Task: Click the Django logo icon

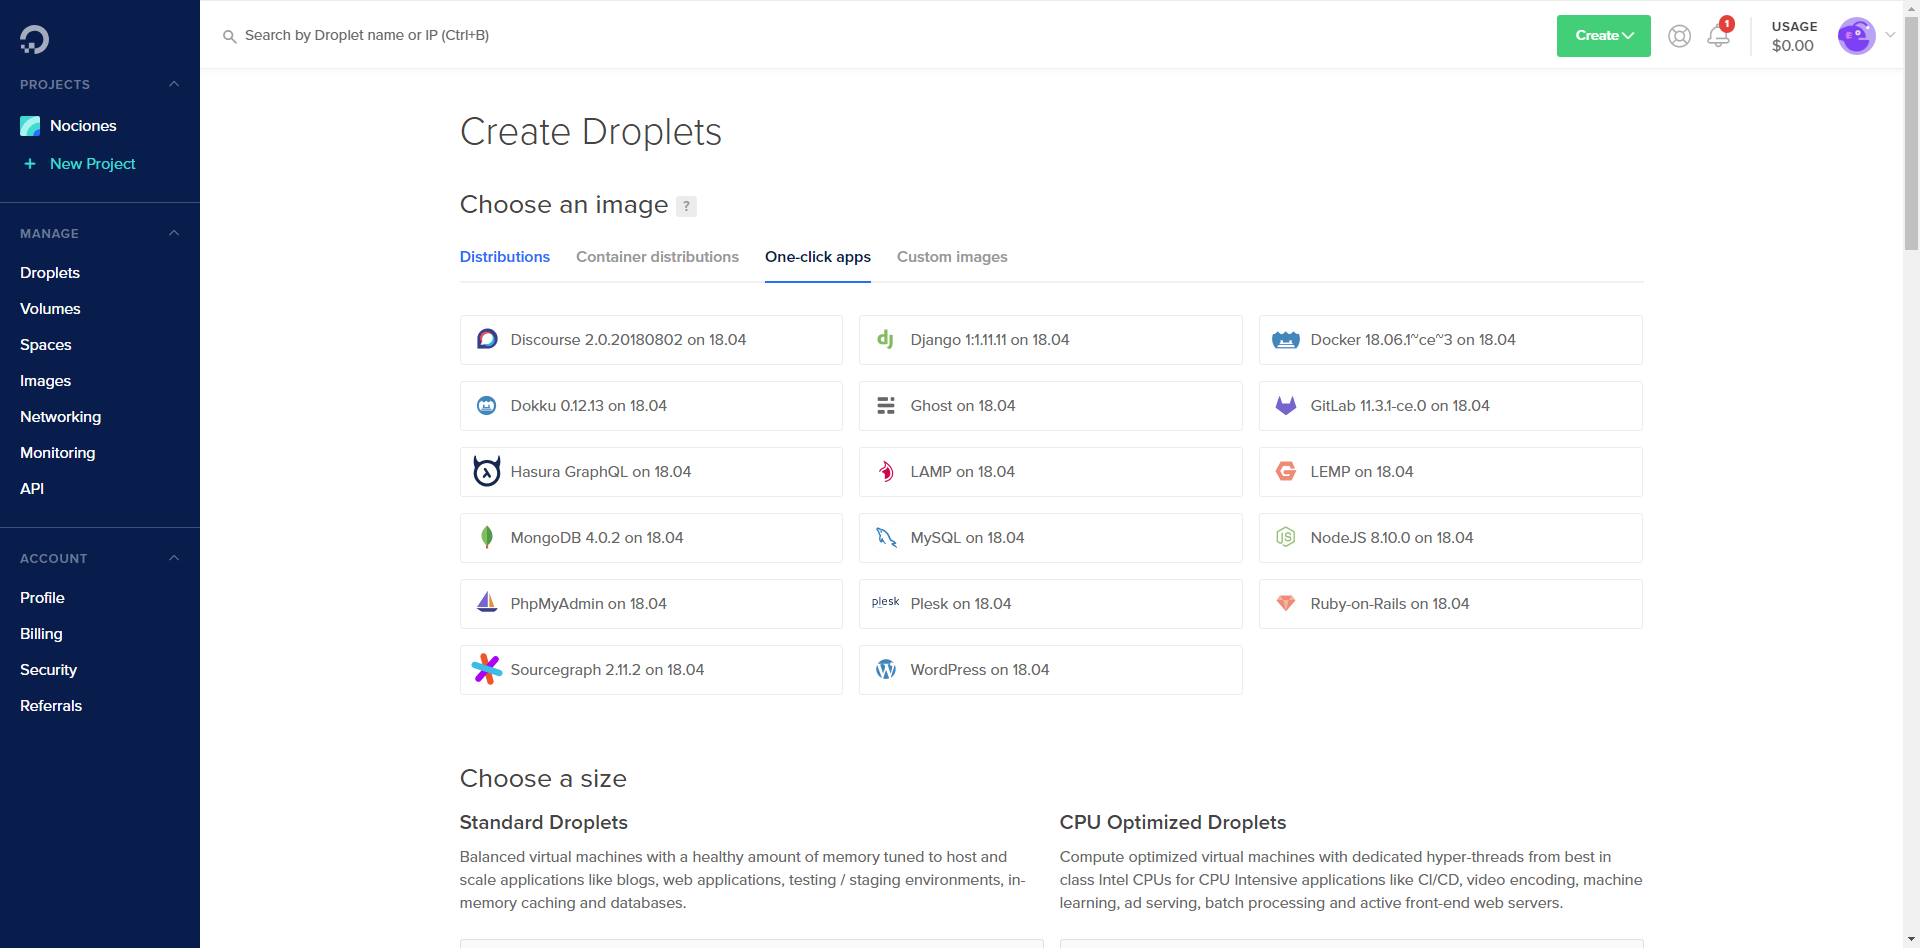Action: [885, 339]
